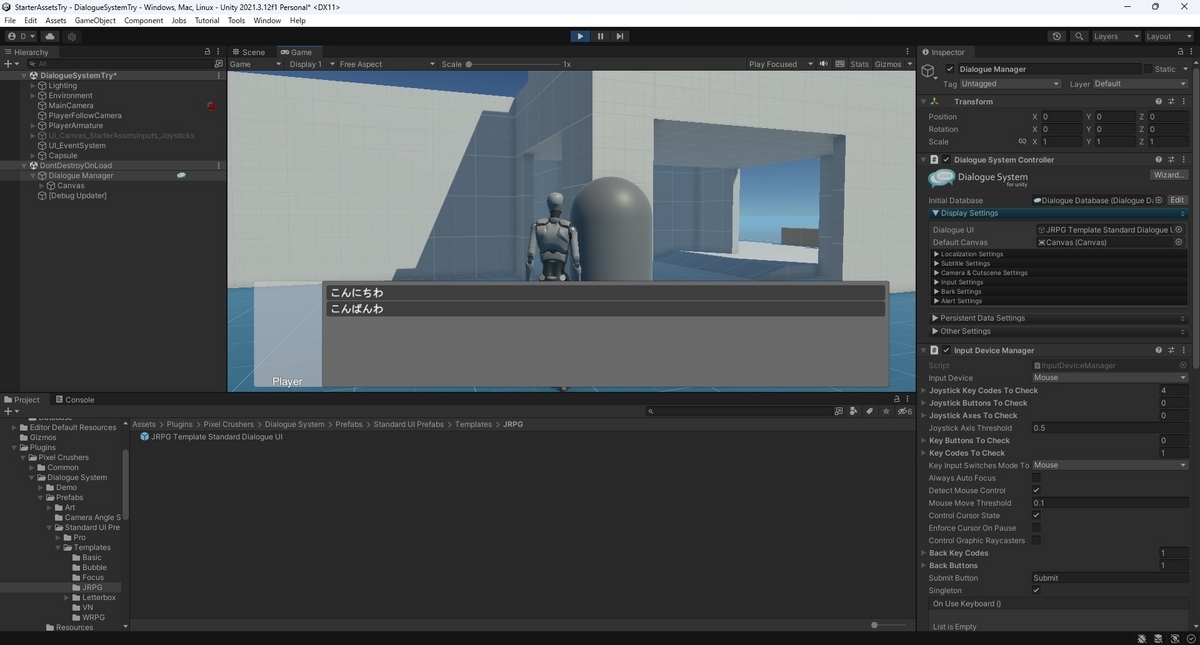
Task: Toggle the Singleton checkbox
Action: point(1036,590)
